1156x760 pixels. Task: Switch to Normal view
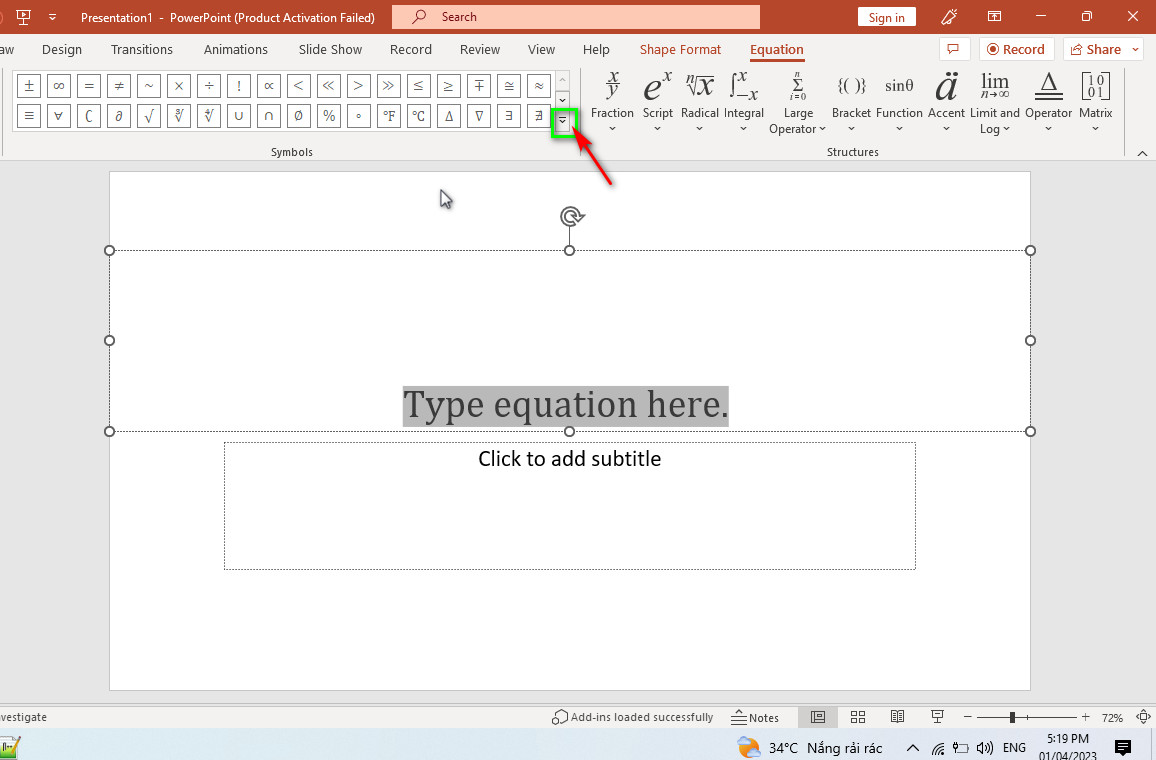click(x=818, y=717)
